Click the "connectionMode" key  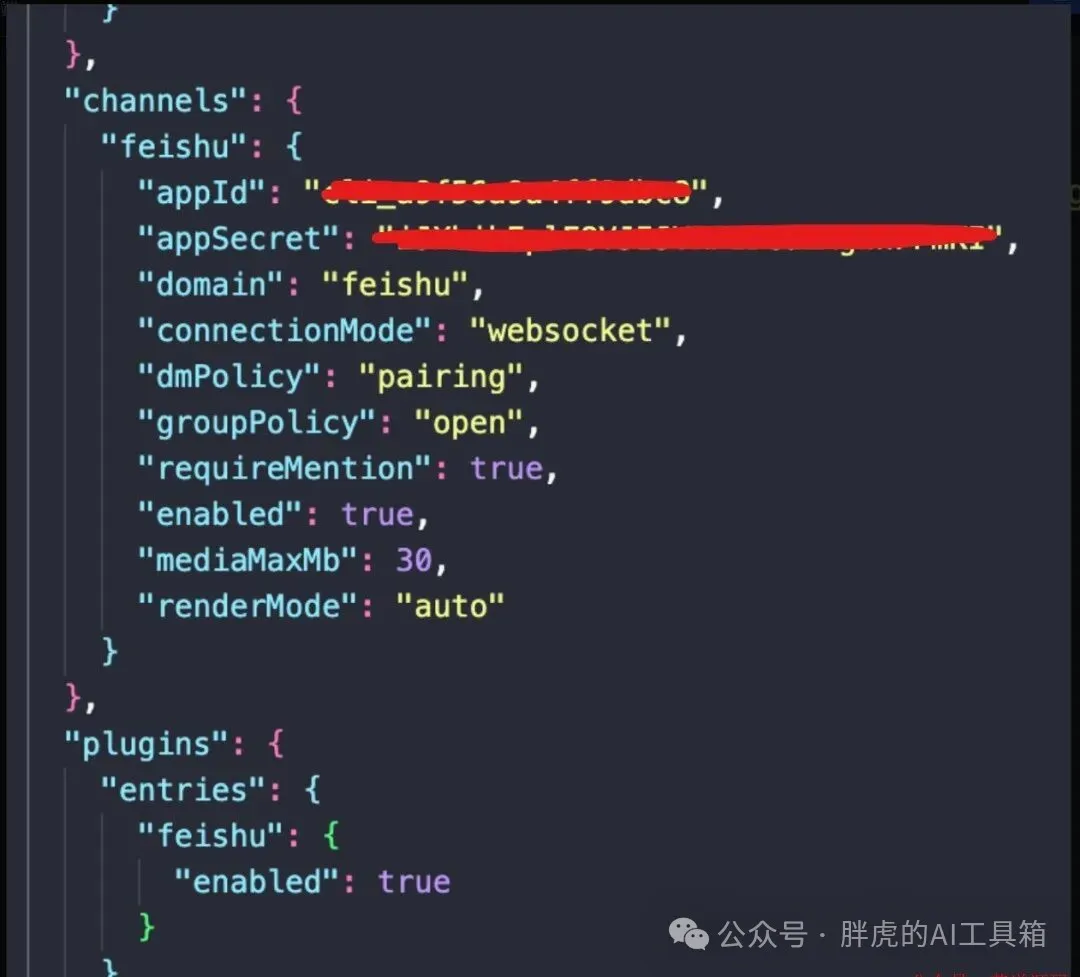click(285, 331)
